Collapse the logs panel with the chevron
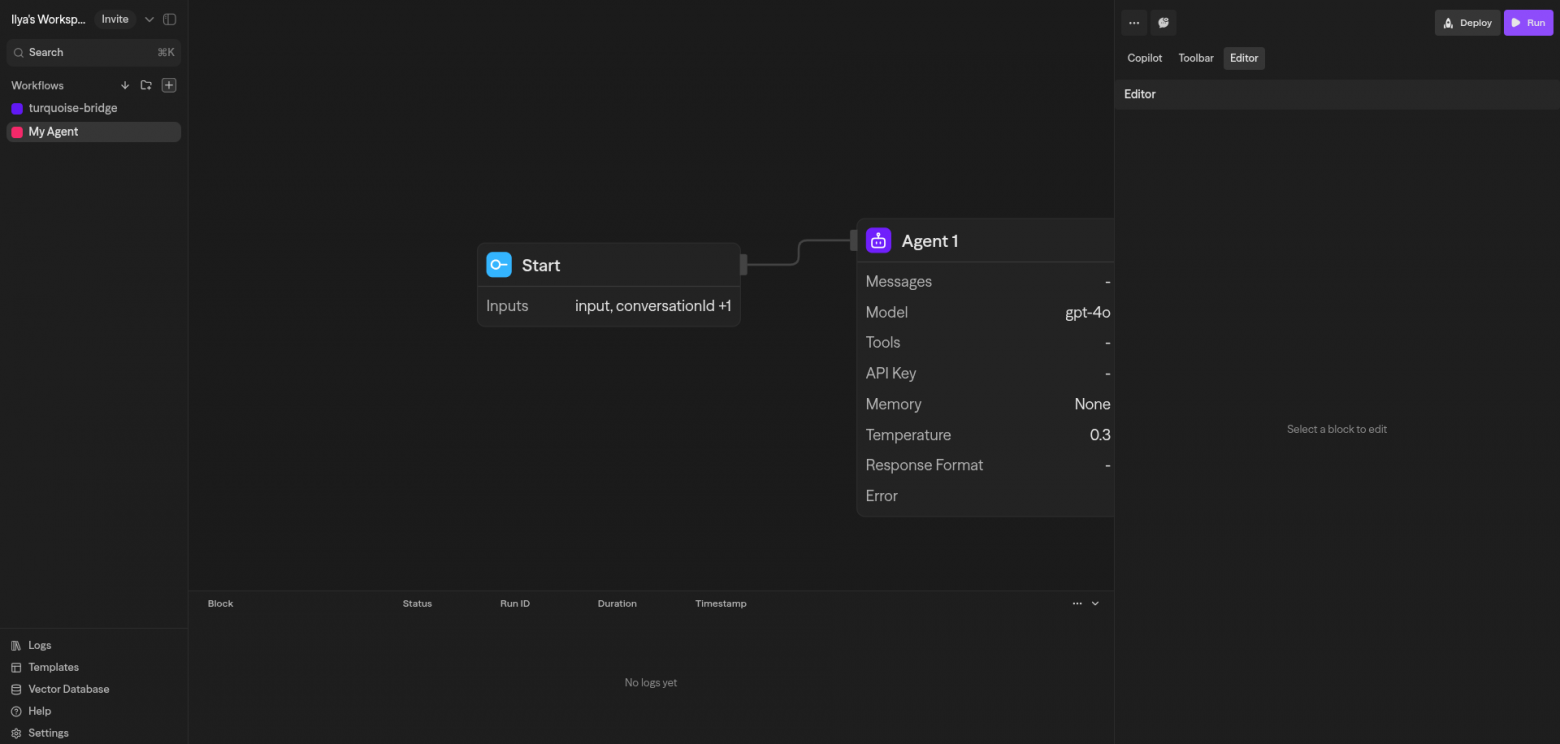The height and width of the screenshot is (744, 1560). (1095, 603)
